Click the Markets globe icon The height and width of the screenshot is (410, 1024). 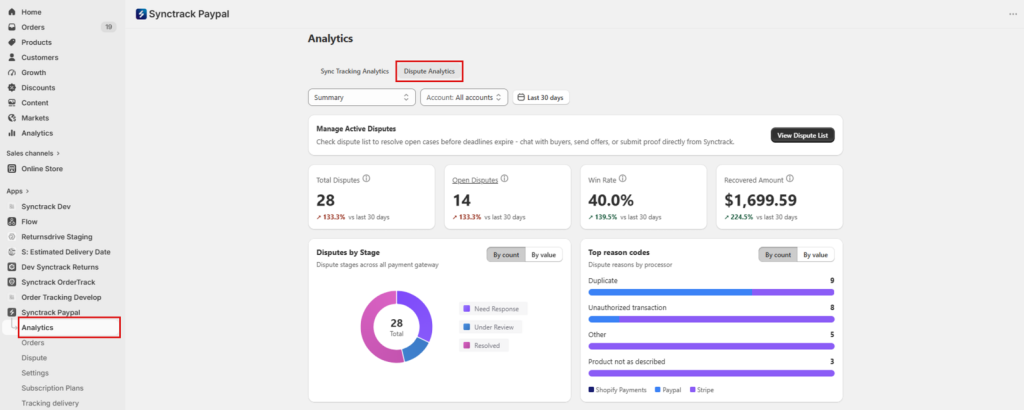12,118
